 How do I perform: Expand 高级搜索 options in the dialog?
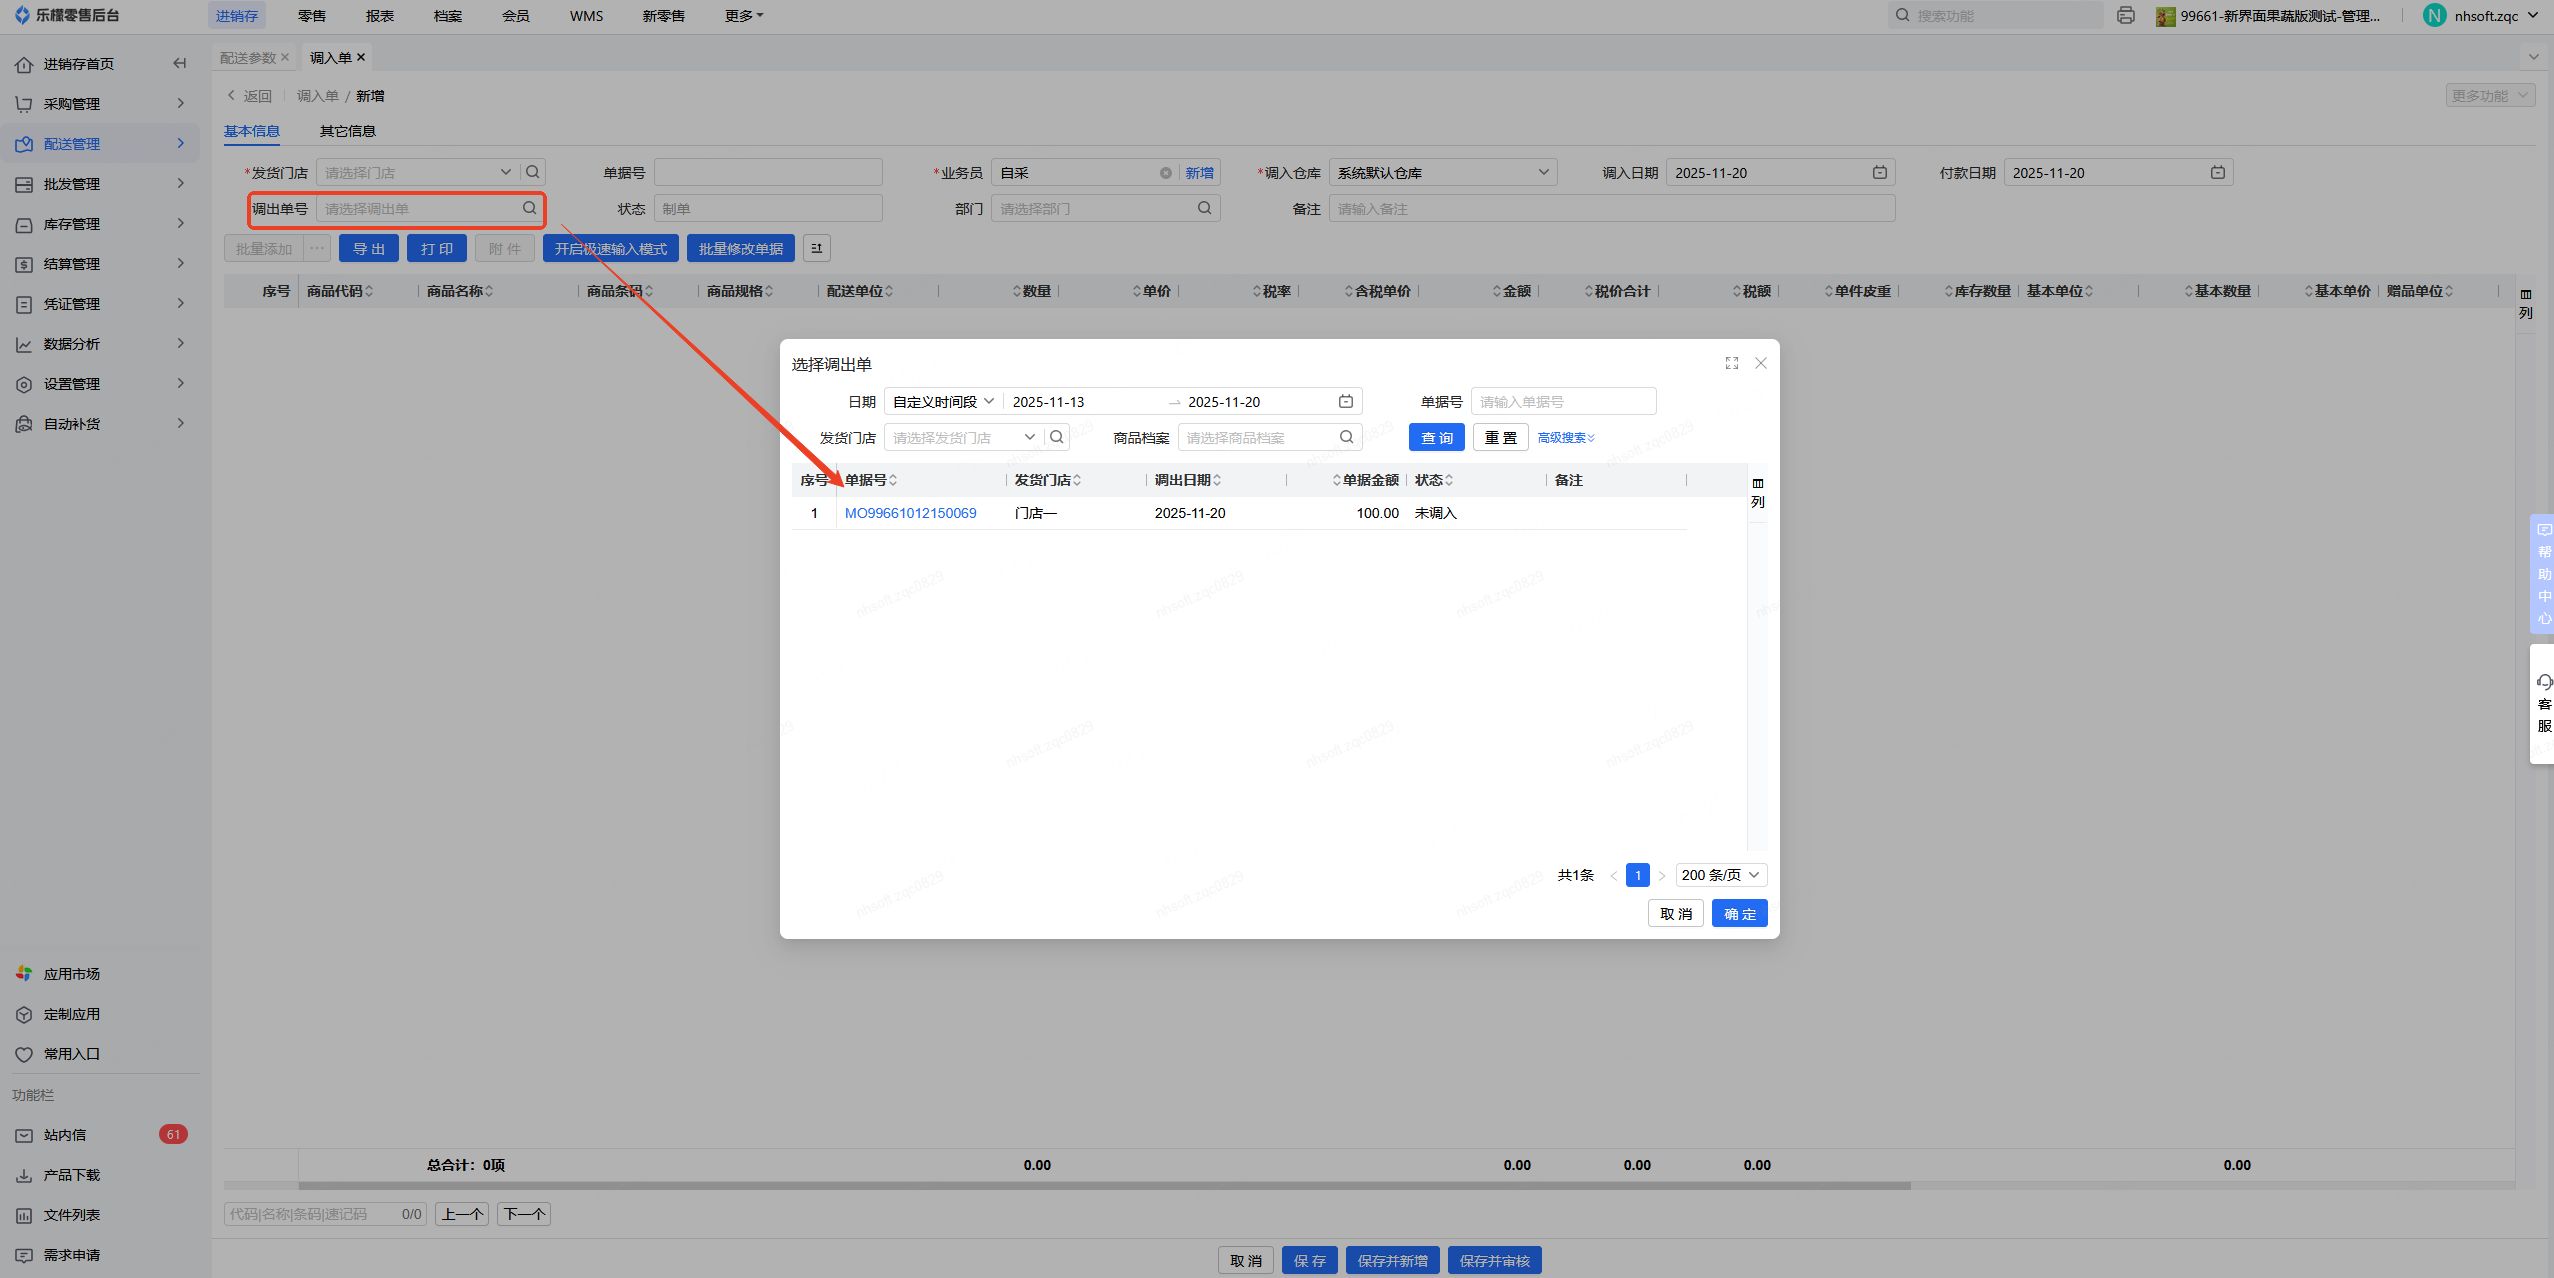tap(1565, 438)
